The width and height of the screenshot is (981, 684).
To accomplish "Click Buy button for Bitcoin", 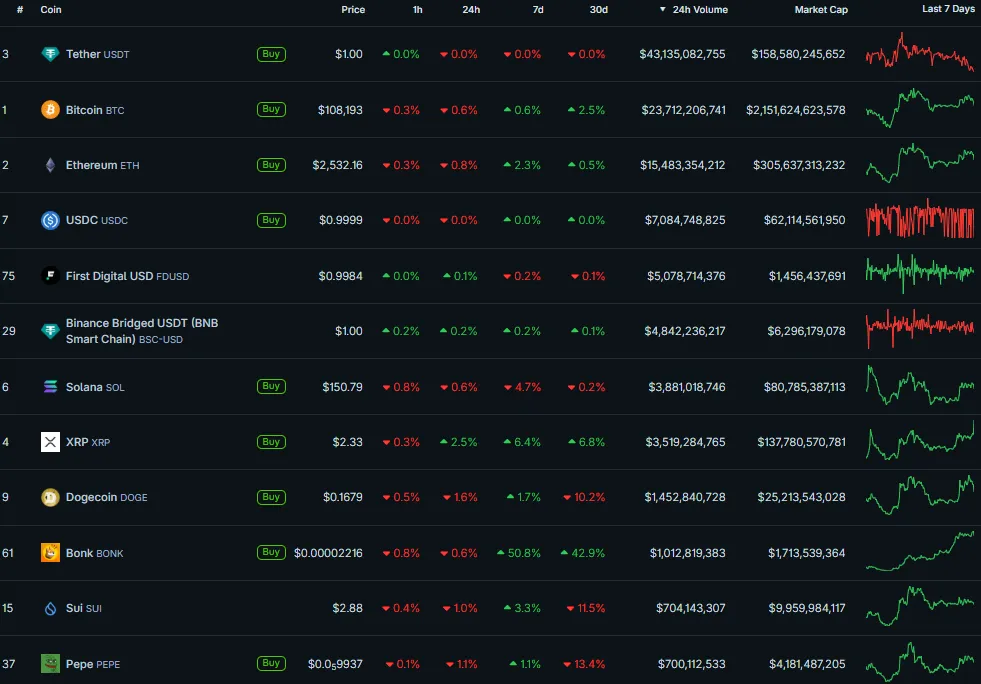I will [x=271, y=109].
